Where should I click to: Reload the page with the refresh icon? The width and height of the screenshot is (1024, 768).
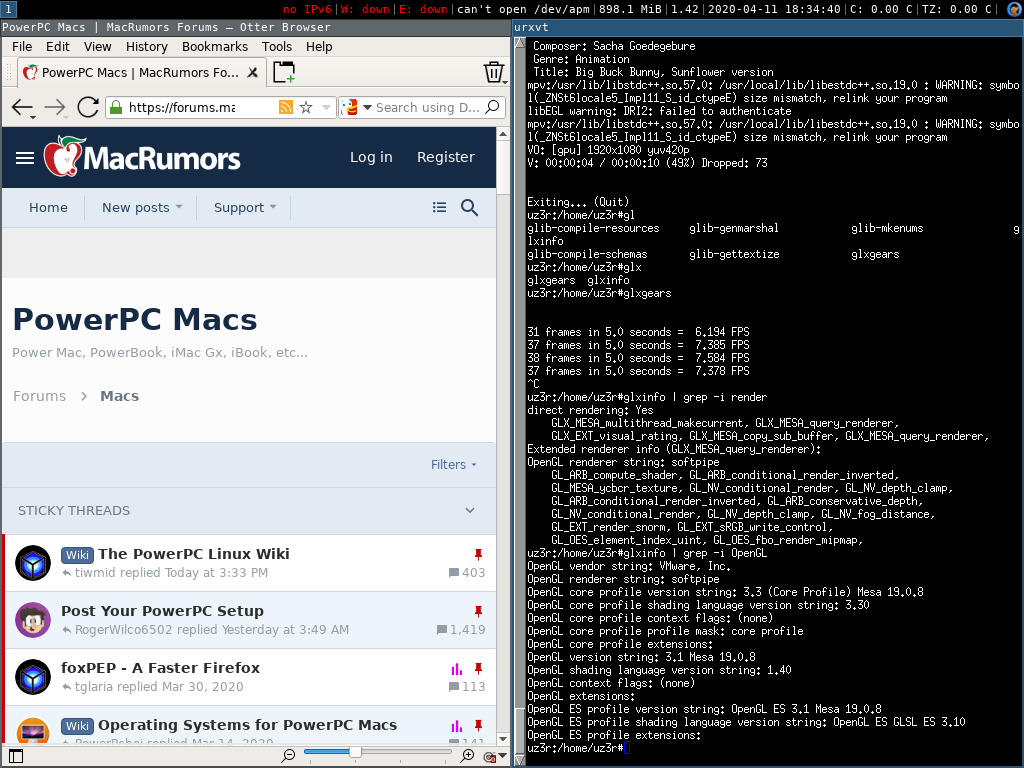88,107
